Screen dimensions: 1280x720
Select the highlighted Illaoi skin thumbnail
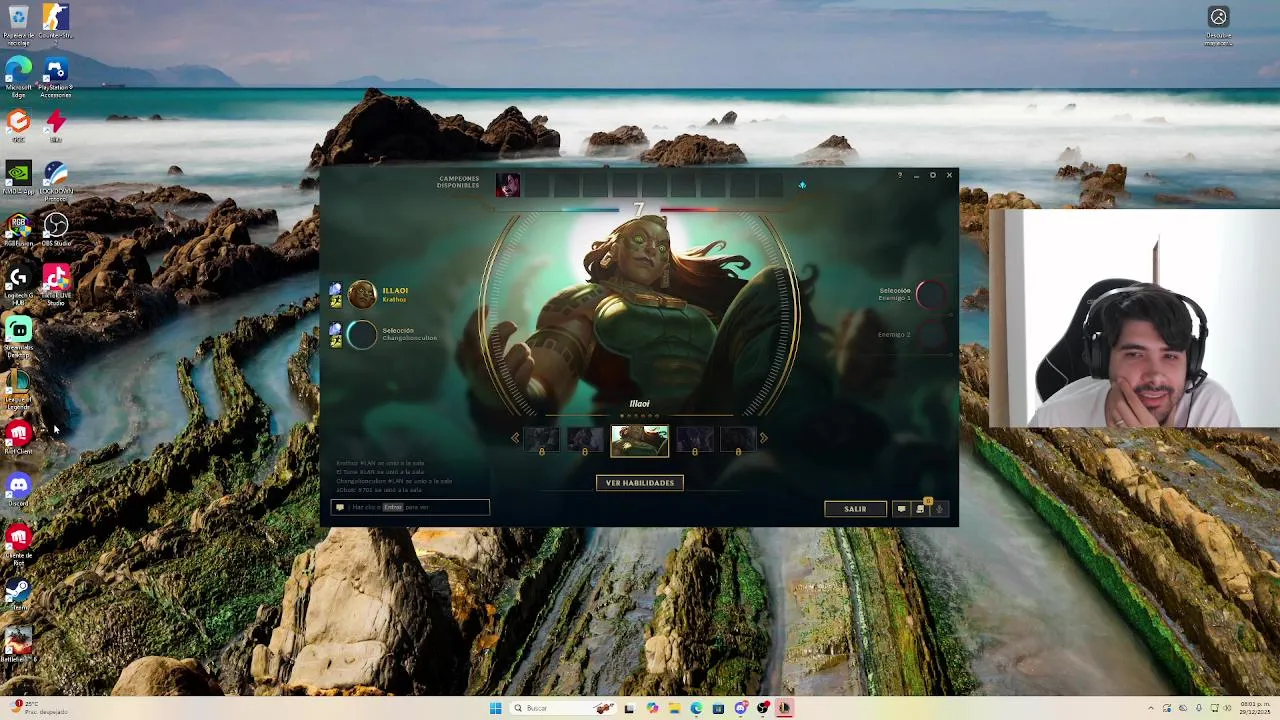pos(640,441)
